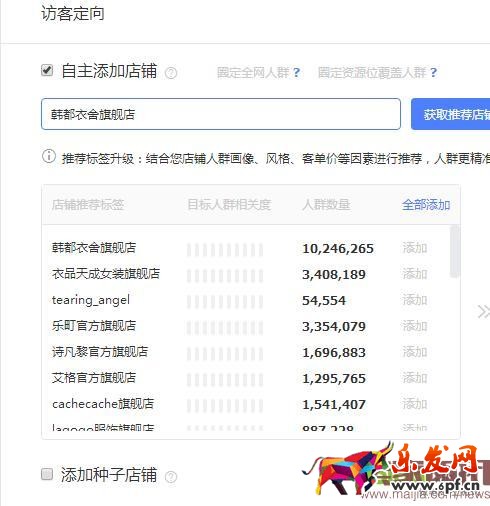Click help icon beside 自主添加店铺
The image size is (490, 506).
[171, 73]
